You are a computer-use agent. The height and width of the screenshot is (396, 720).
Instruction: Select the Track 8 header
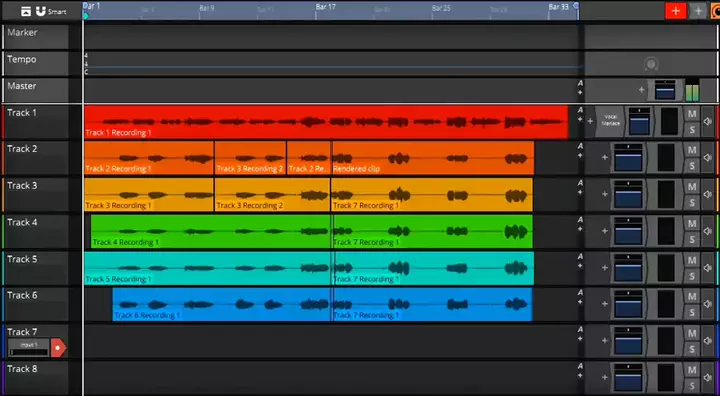click(36, 378)
